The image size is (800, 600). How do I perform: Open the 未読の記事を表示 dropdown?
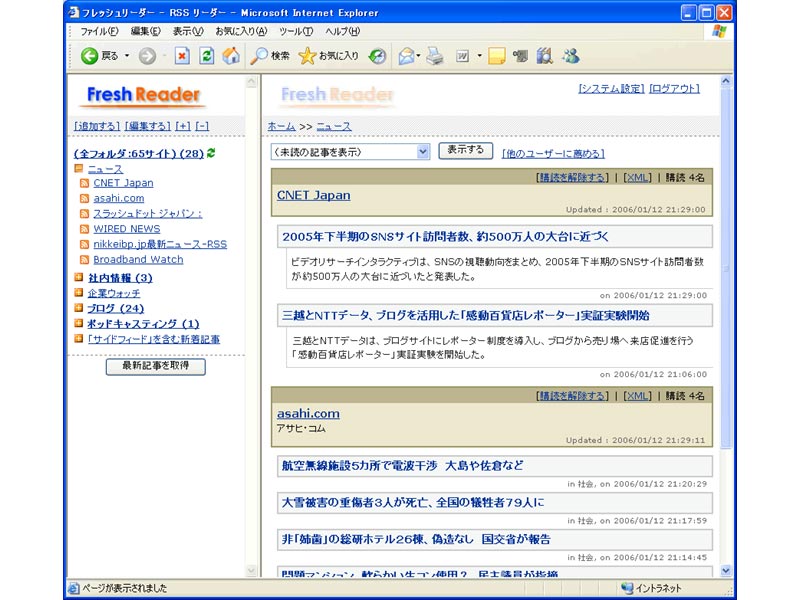[x=350, y=152]
